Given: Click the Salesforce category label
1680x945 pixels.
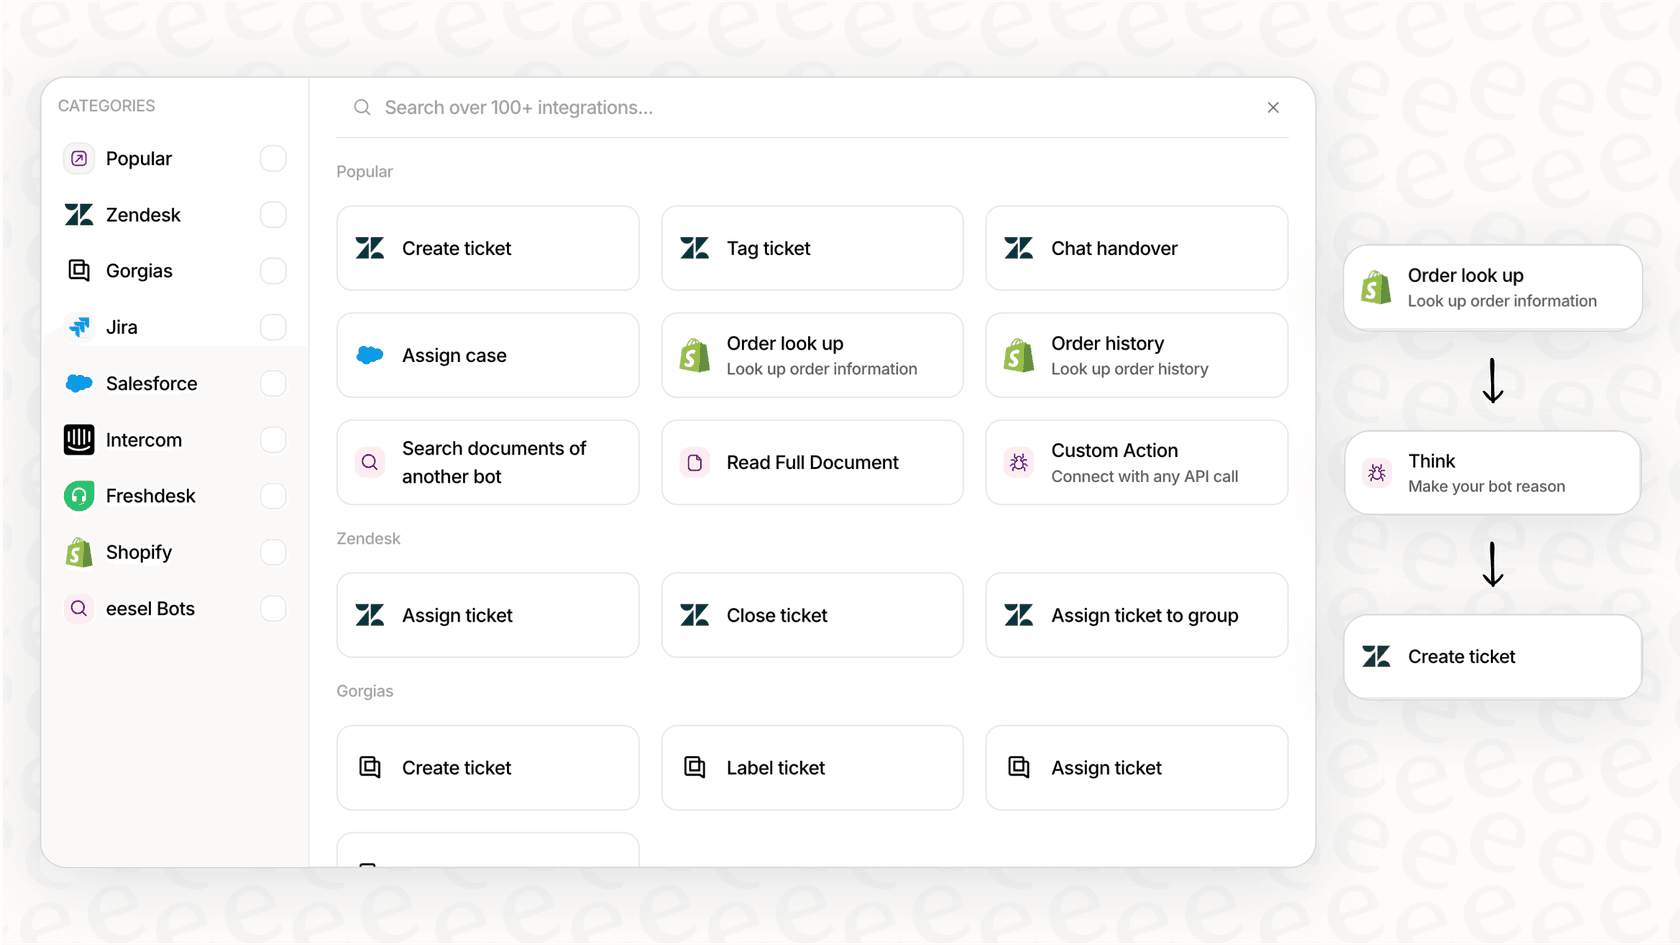Looking at the screenshot, I should coord(152,383).
